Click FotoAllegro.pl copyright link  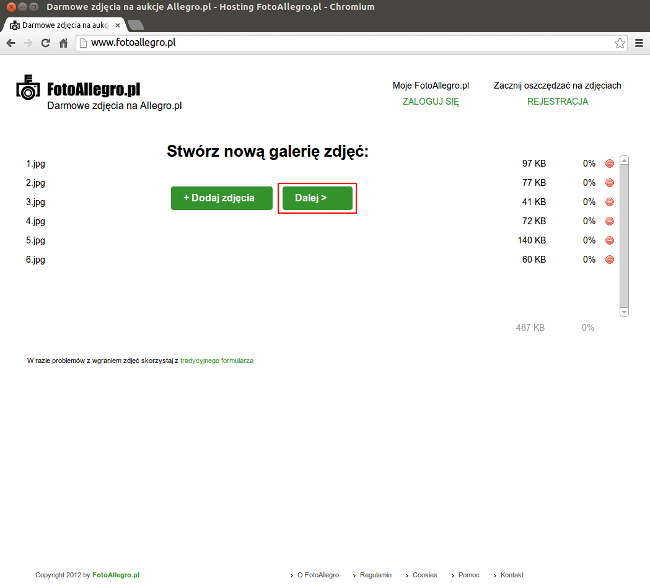pos(116,575)
